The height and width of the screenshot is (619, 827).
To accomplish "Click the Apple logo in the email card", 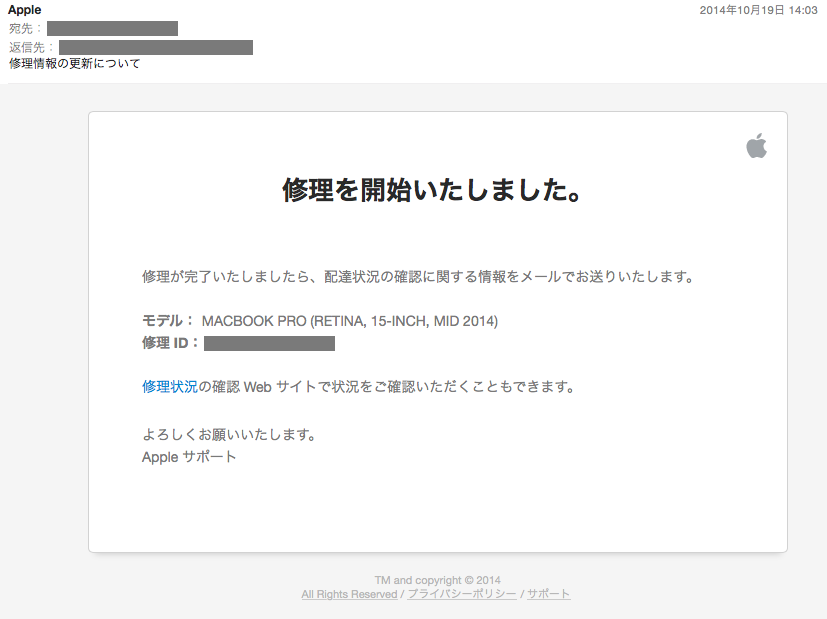I will point(756,146).
